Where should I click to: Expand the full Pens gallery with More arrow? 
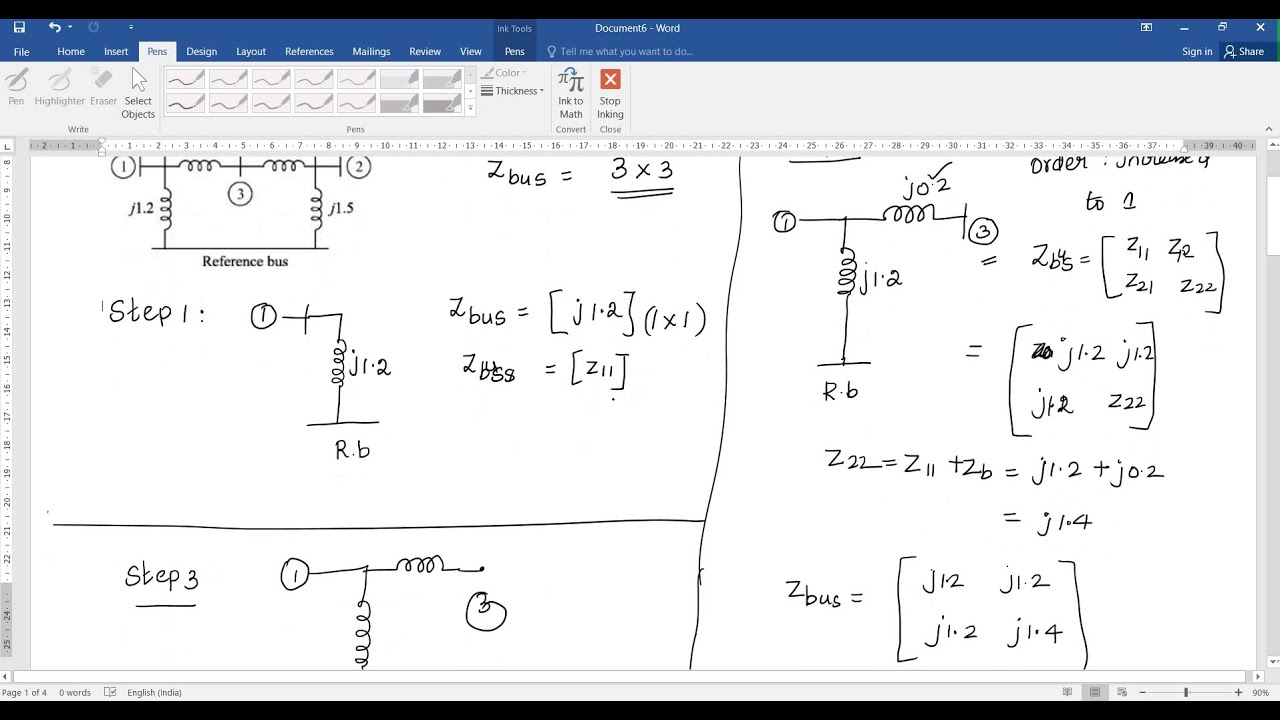(471, 107)
